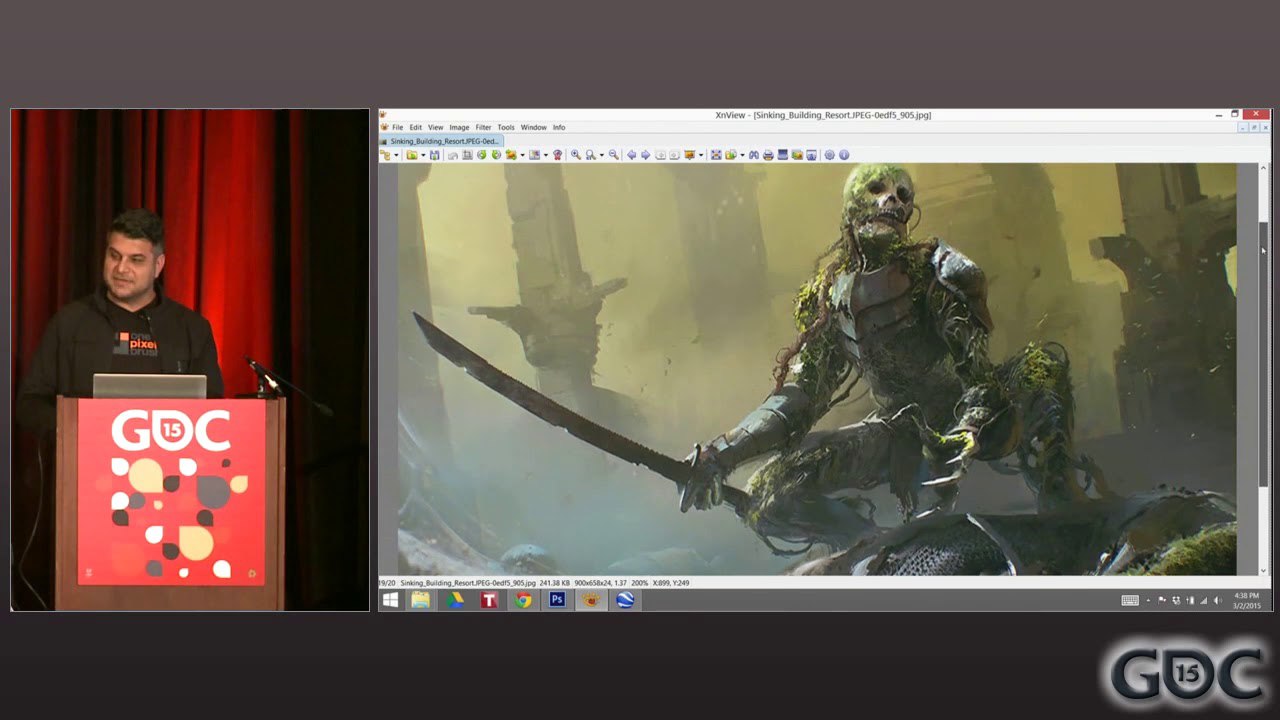The image size is (1280, 720).
Task: Open the Windows Start button
Action: coord(390,600)
